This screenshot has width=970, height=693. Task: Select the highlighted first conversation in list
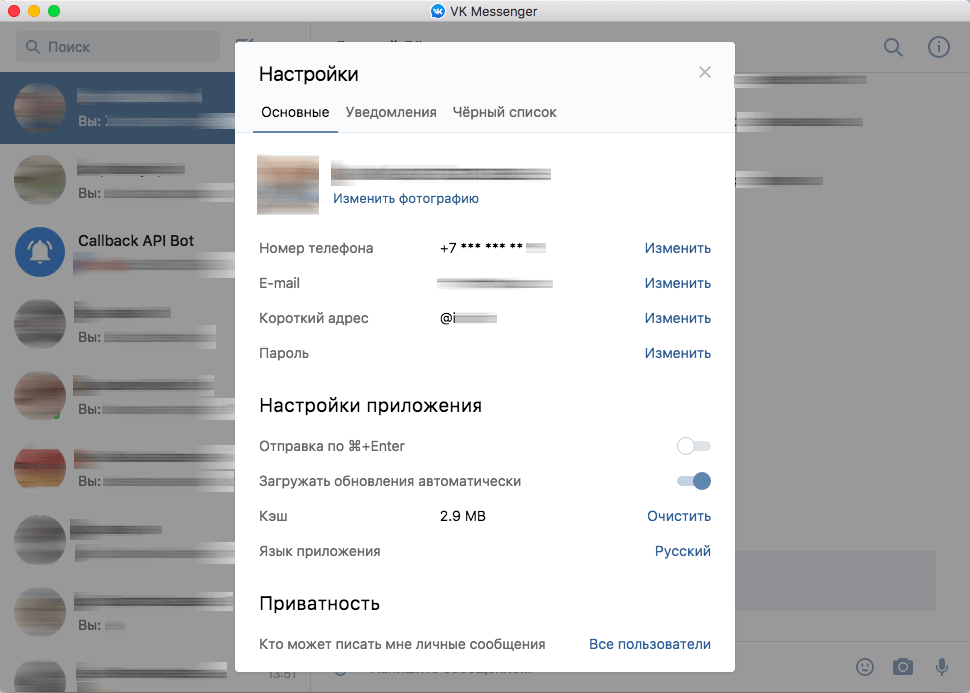(x=118, y=108)
